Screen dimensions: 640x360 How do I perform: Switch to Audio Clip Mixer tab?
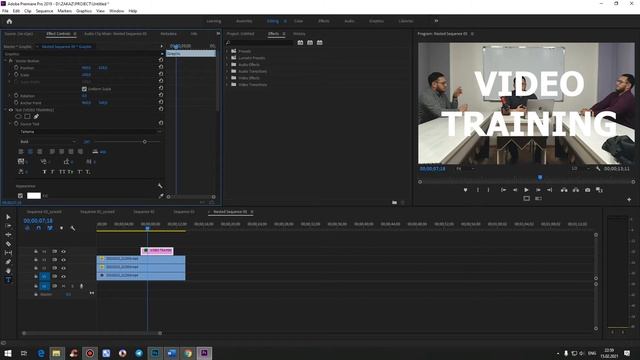[115, 34]
